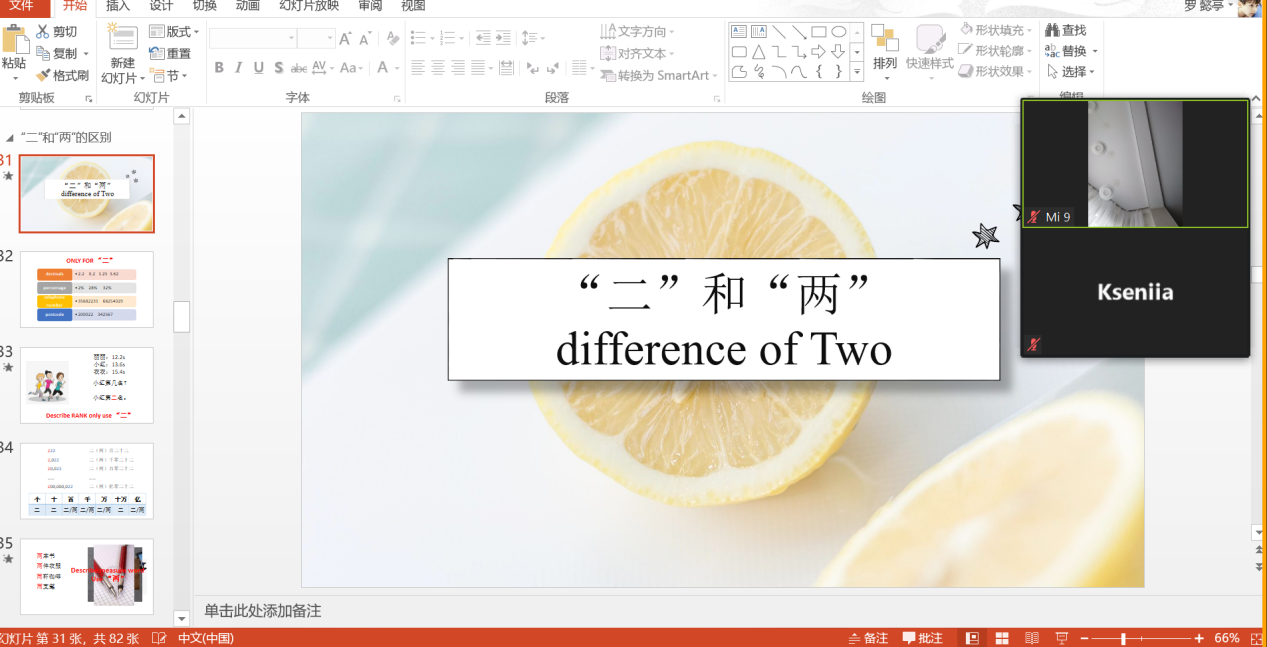The image size is (1267, 647).
Task: Open the Shape Effects (形状效果) dropdown
Action: 996,72
